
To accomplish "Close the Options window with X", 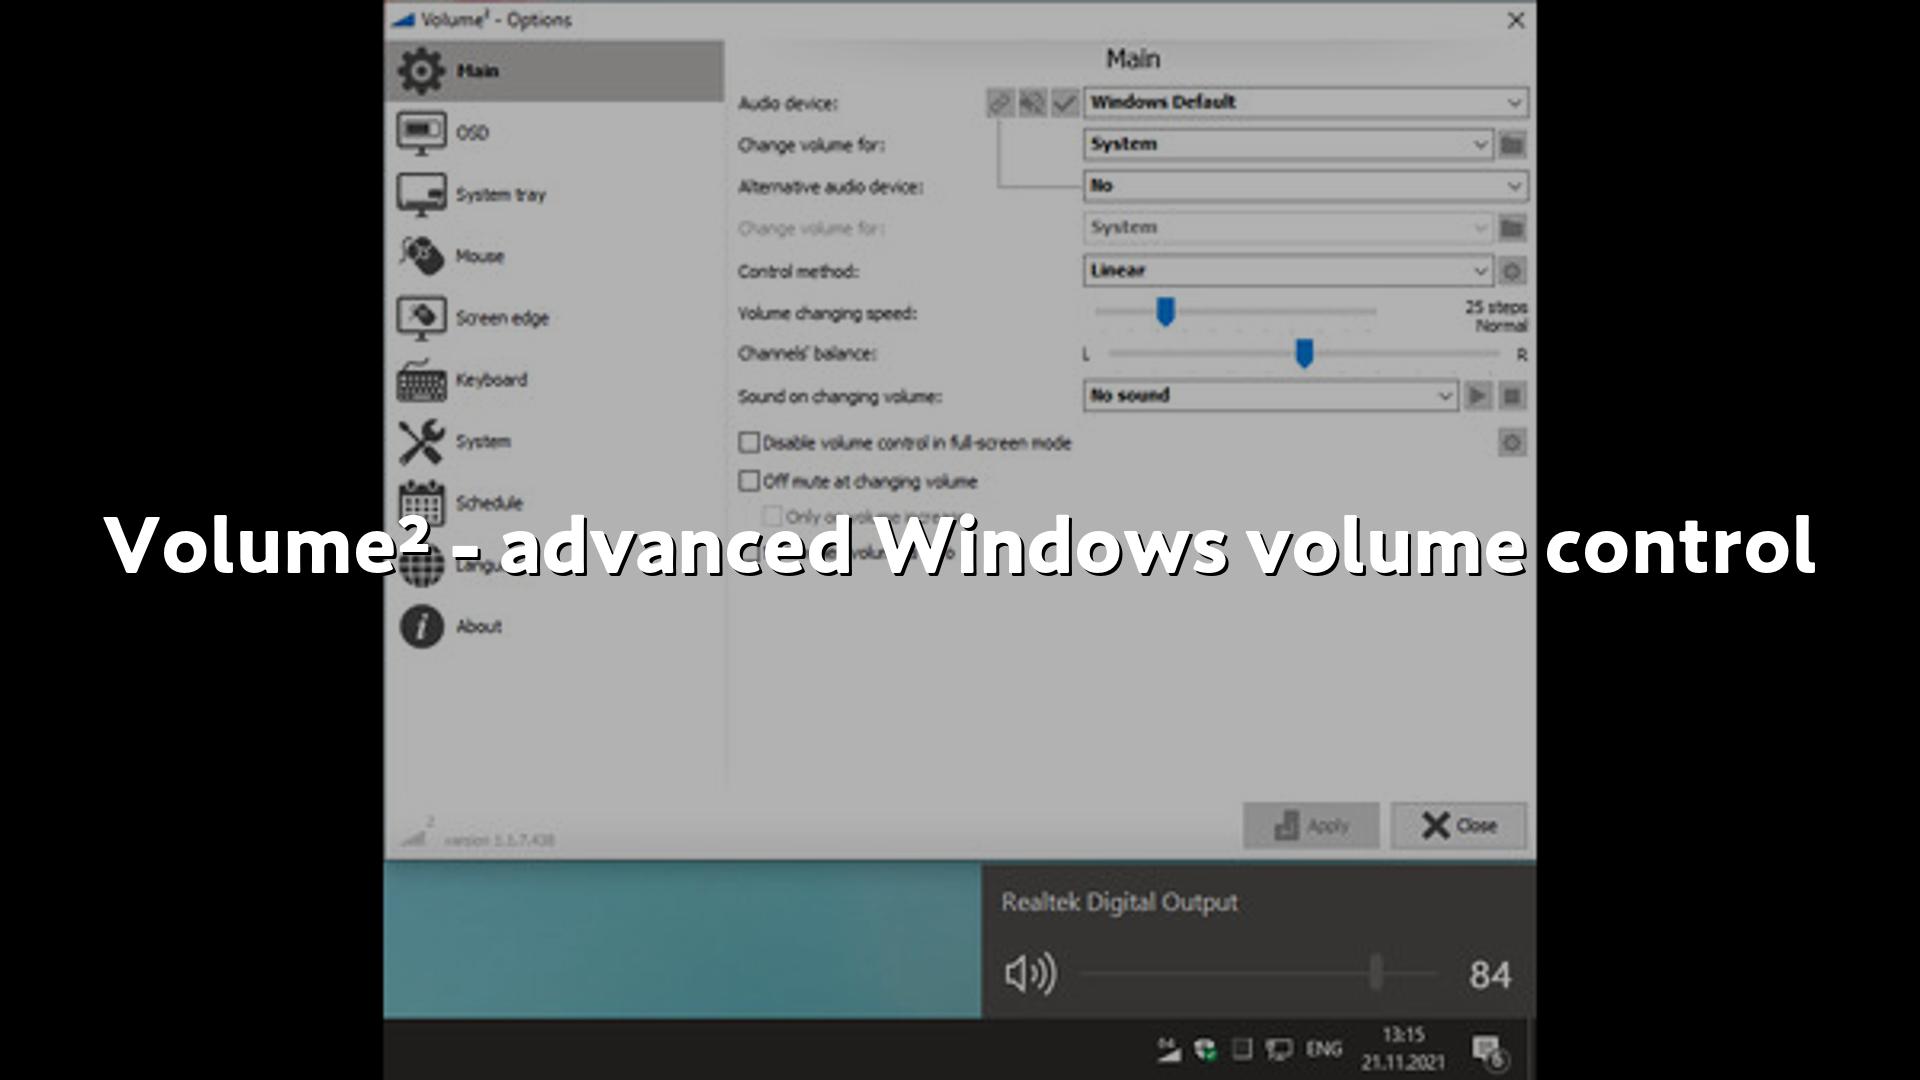I will [x=1516, y=20].
